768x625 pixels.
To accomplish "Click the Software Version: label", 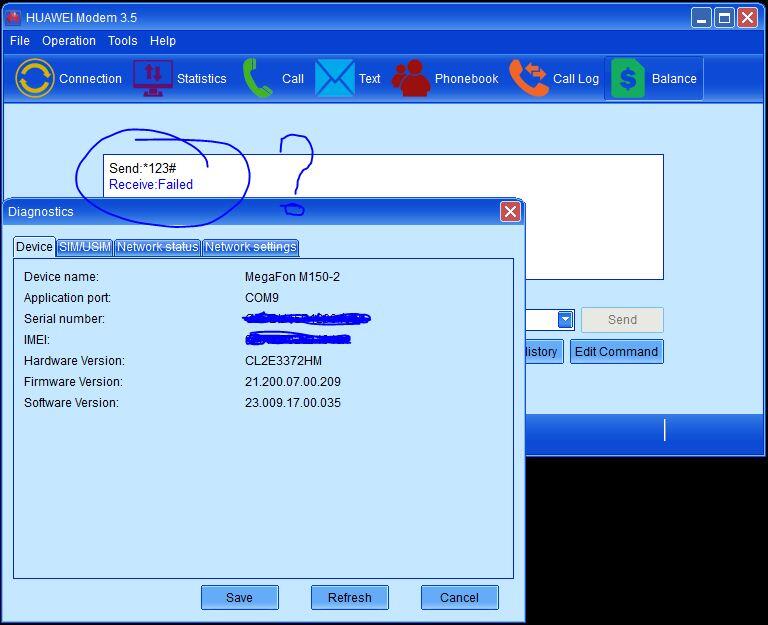I will point(71,403).
